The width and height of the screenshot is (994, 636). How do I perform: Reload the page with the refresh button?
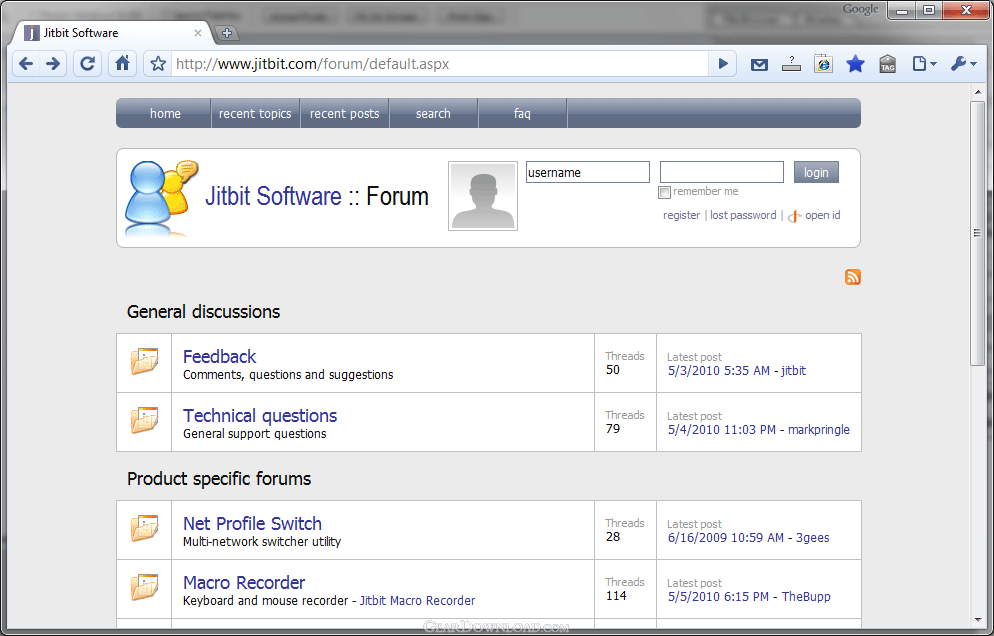pyautogui.click(x=88, y=64)
